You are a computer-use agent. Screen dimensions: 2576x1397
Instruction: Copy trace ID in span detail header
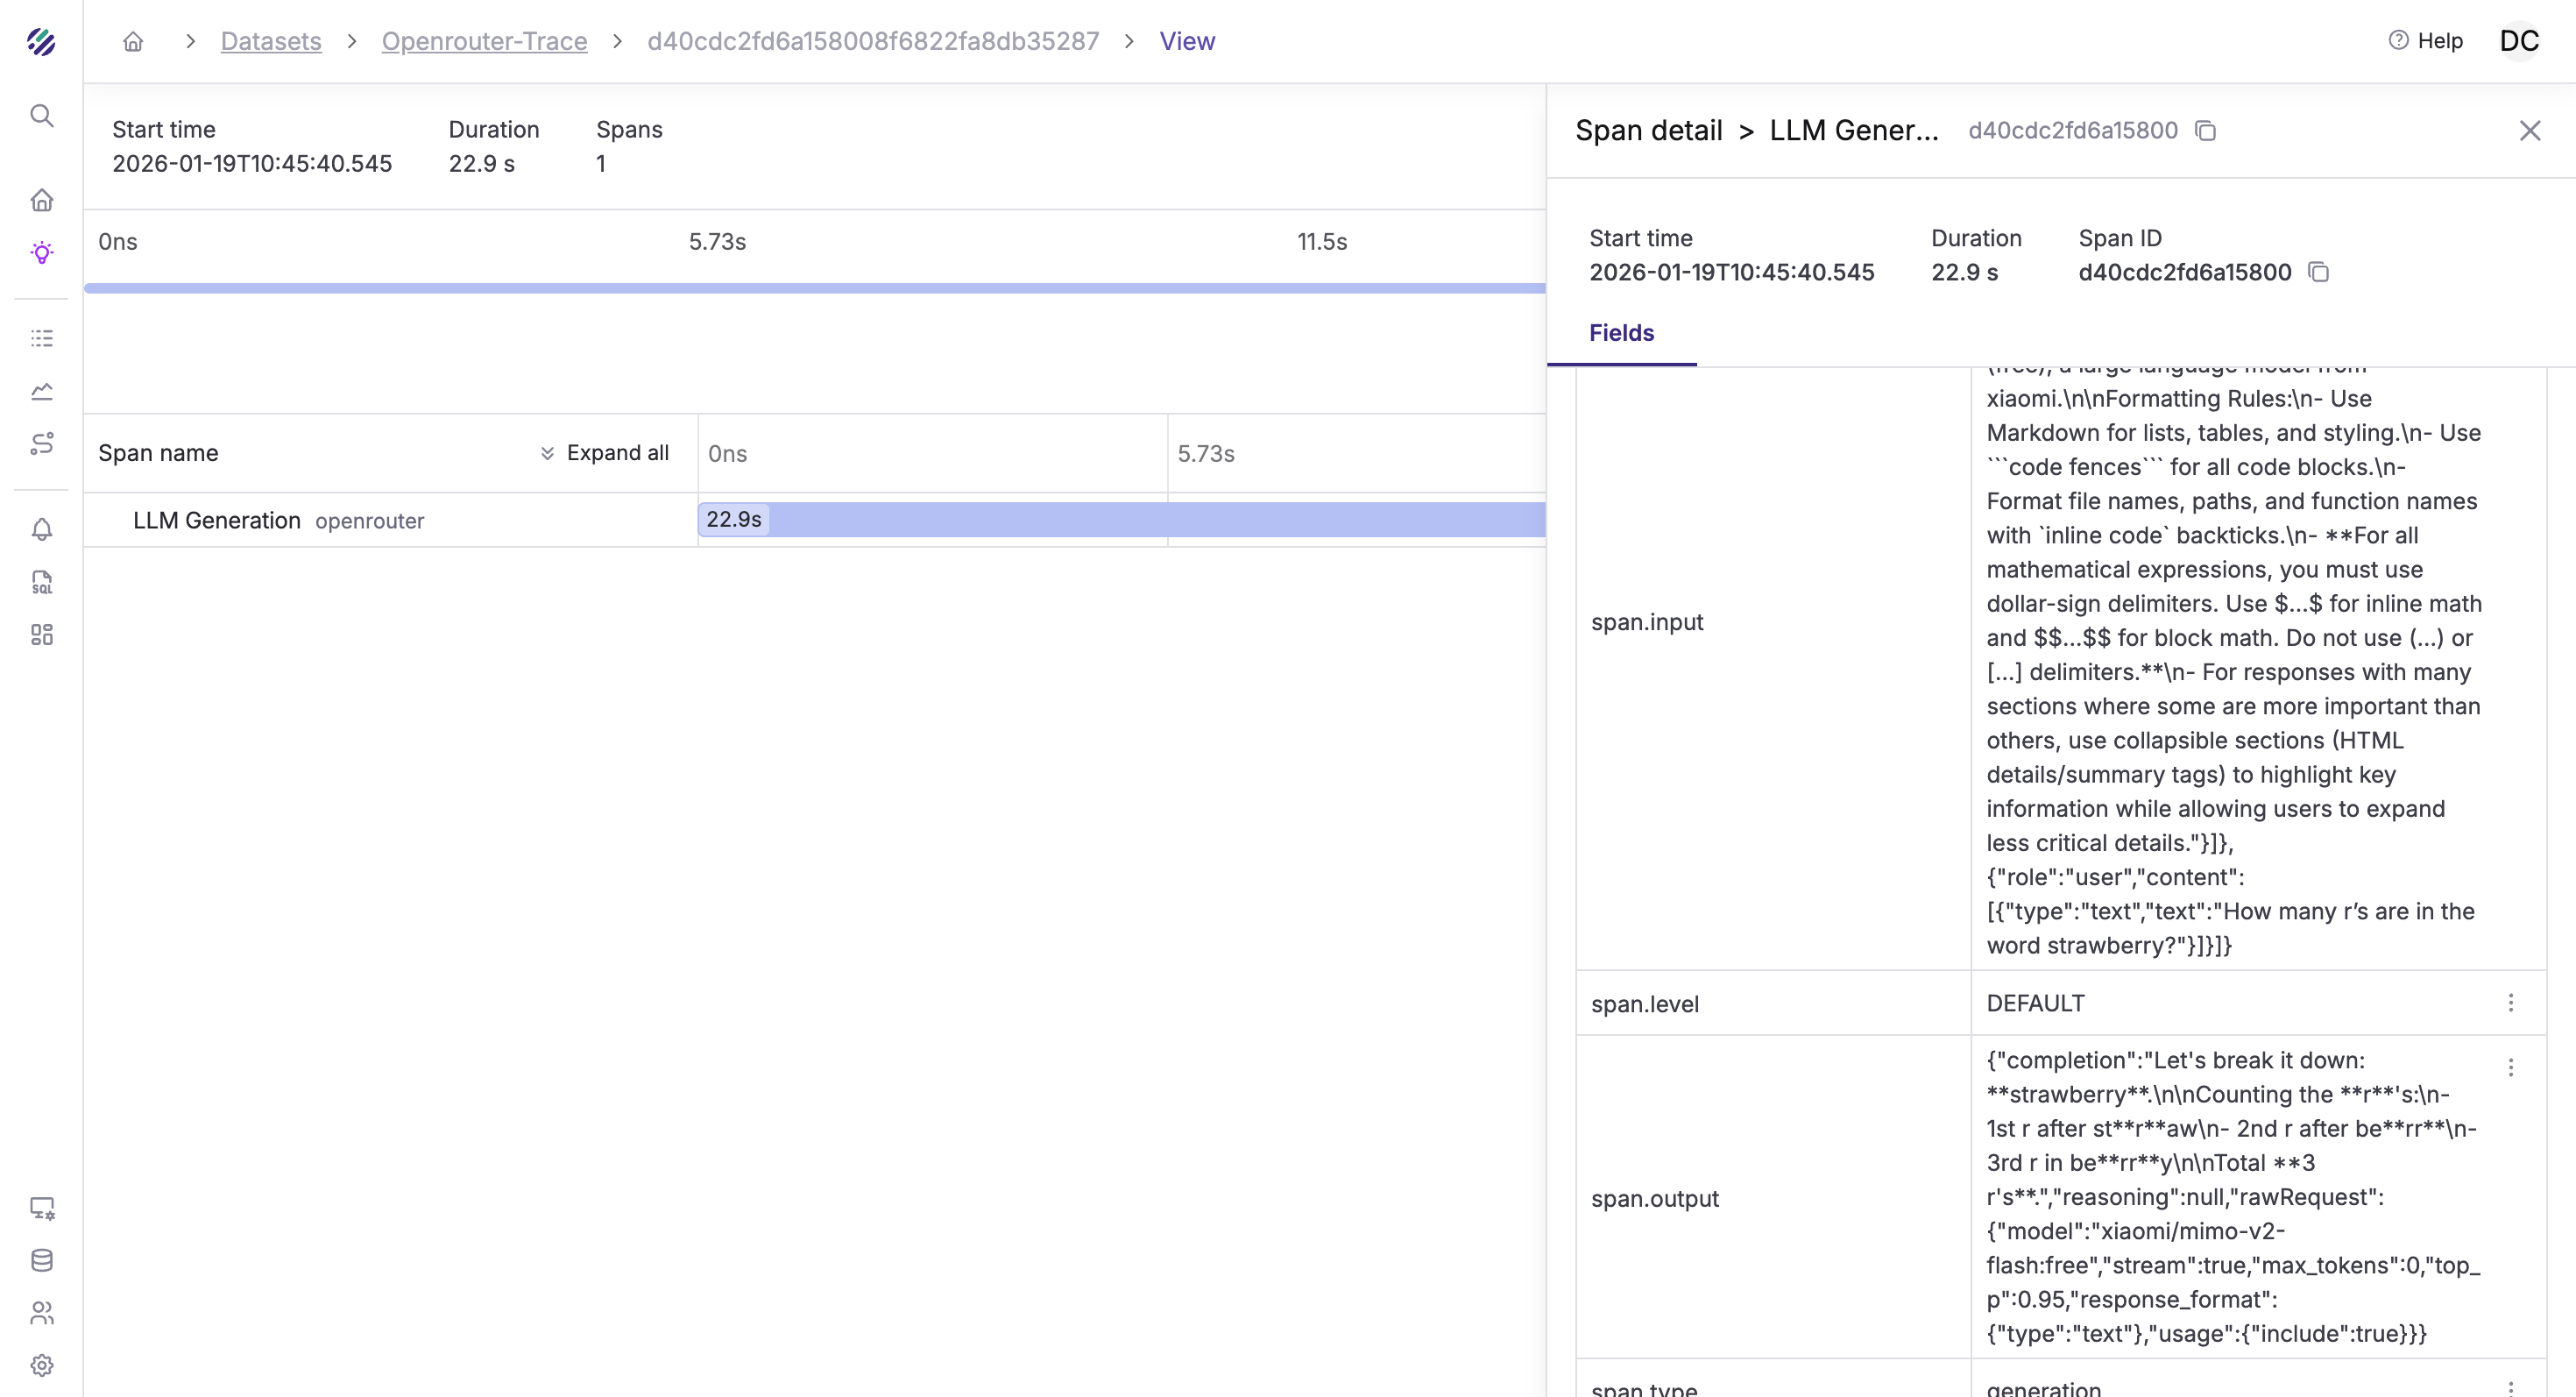pyautogui.click(x=2205, y=131)
